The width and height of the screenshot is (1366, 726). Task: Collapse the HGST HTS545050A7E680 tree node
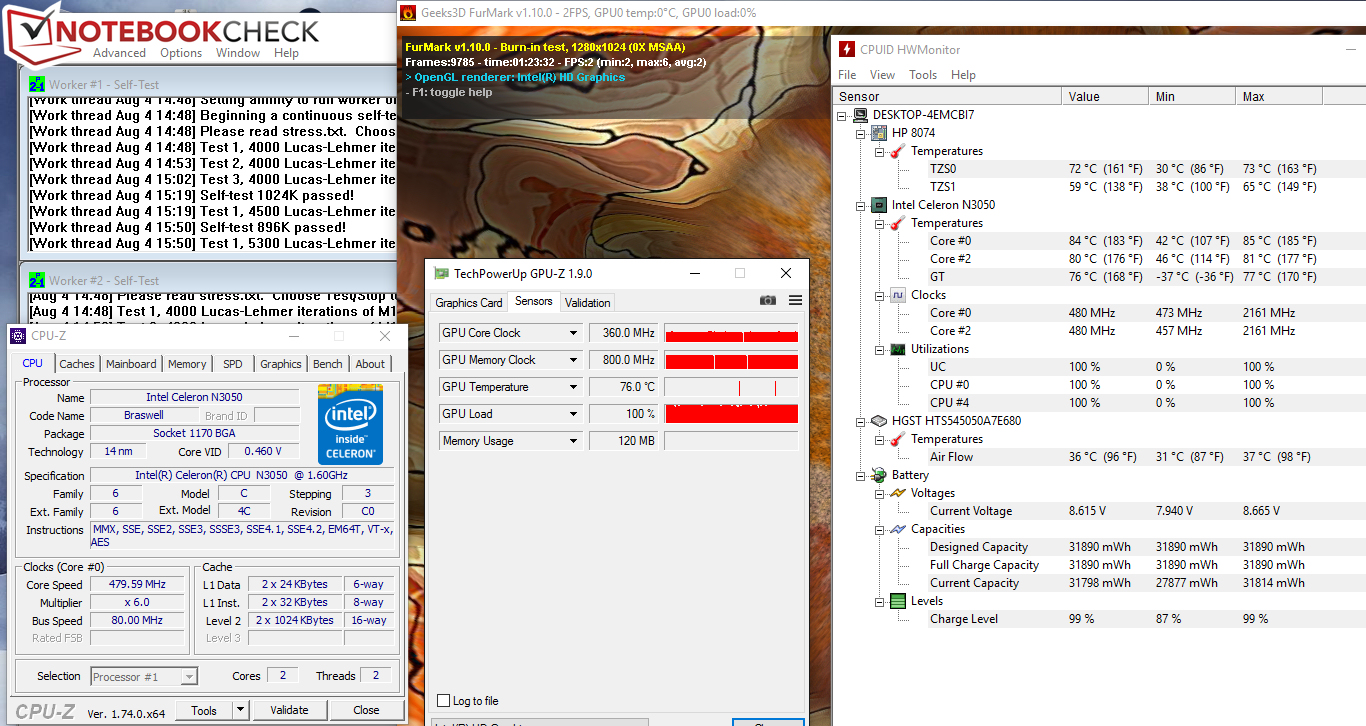[x=861, y=421]
